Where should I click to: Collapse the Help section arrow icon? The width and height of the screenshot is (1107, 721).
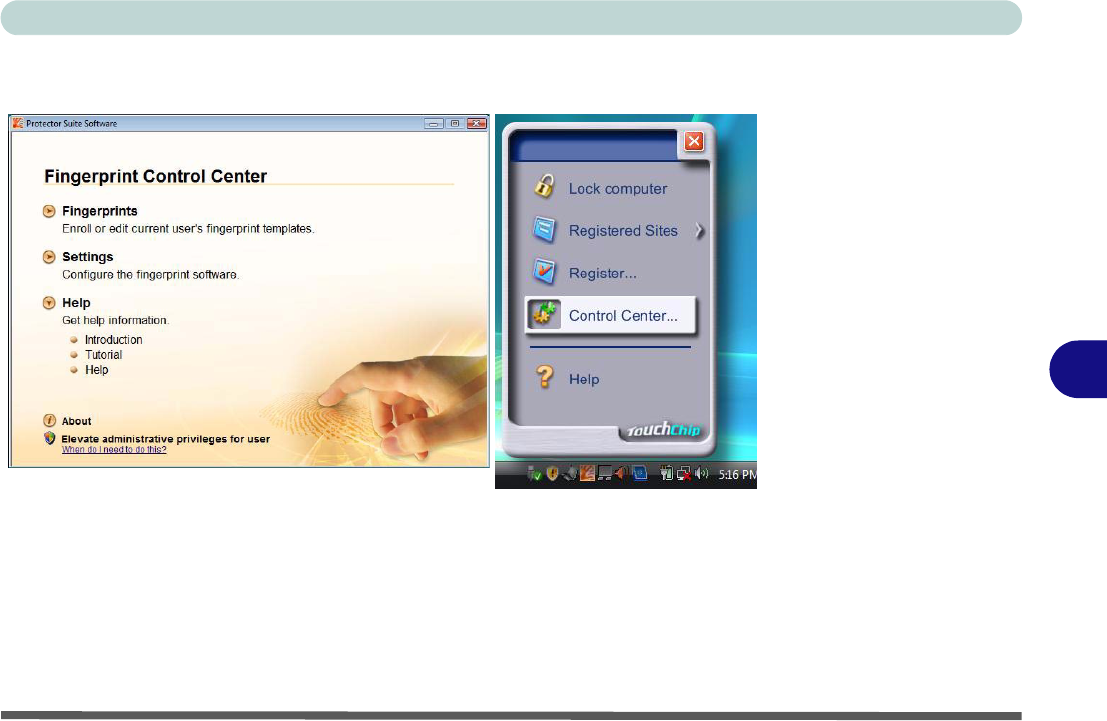(49, 303)
